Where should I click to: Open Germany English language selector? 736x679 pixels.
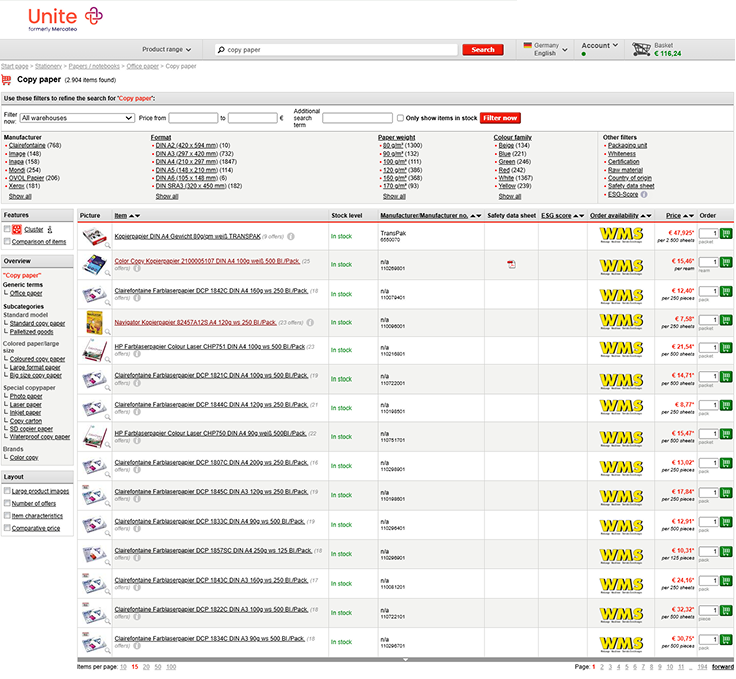pyautogui.click(x=545, y=49)
